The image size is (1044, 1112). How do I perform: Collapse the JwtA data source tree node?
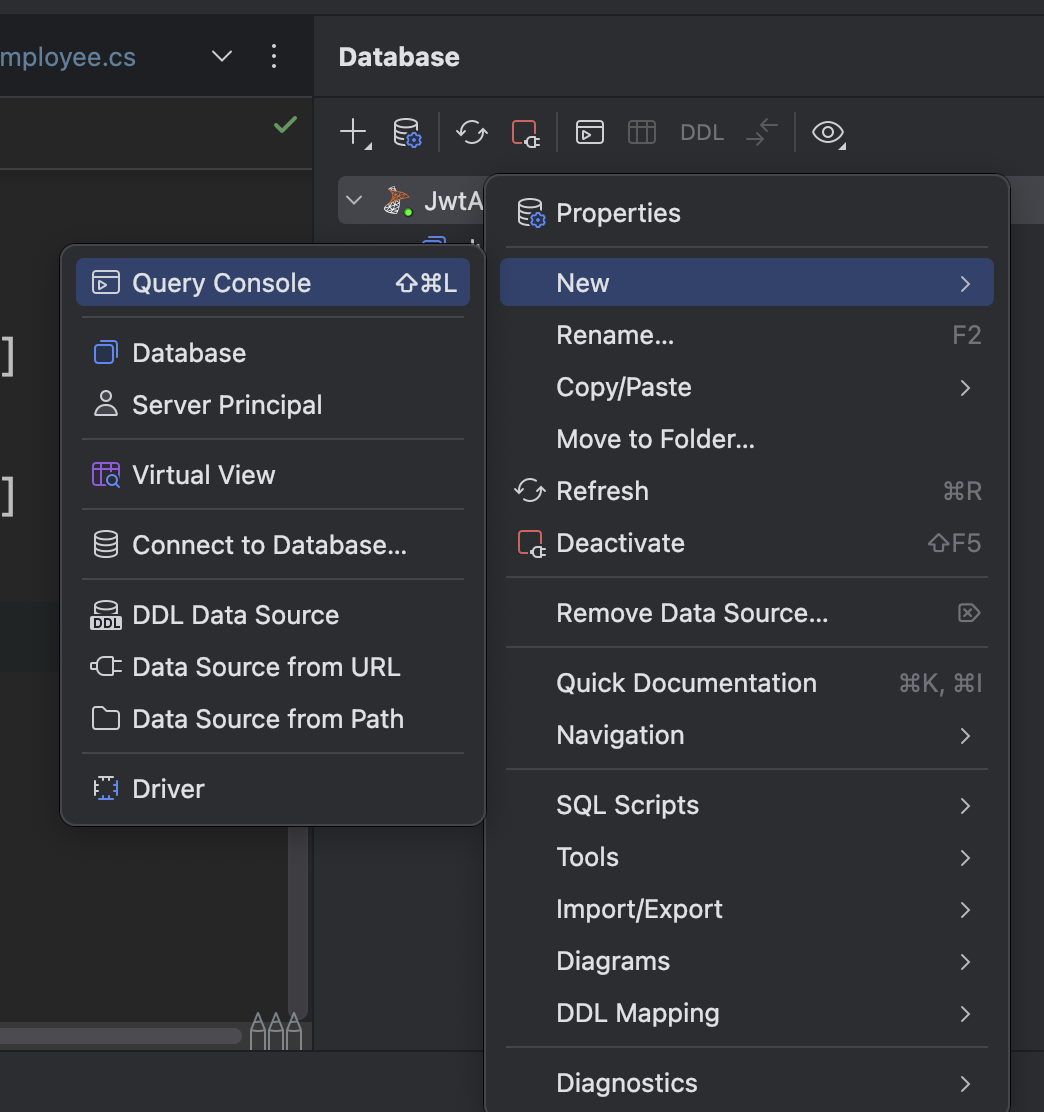pyautogui.click(x=353, y=201)
